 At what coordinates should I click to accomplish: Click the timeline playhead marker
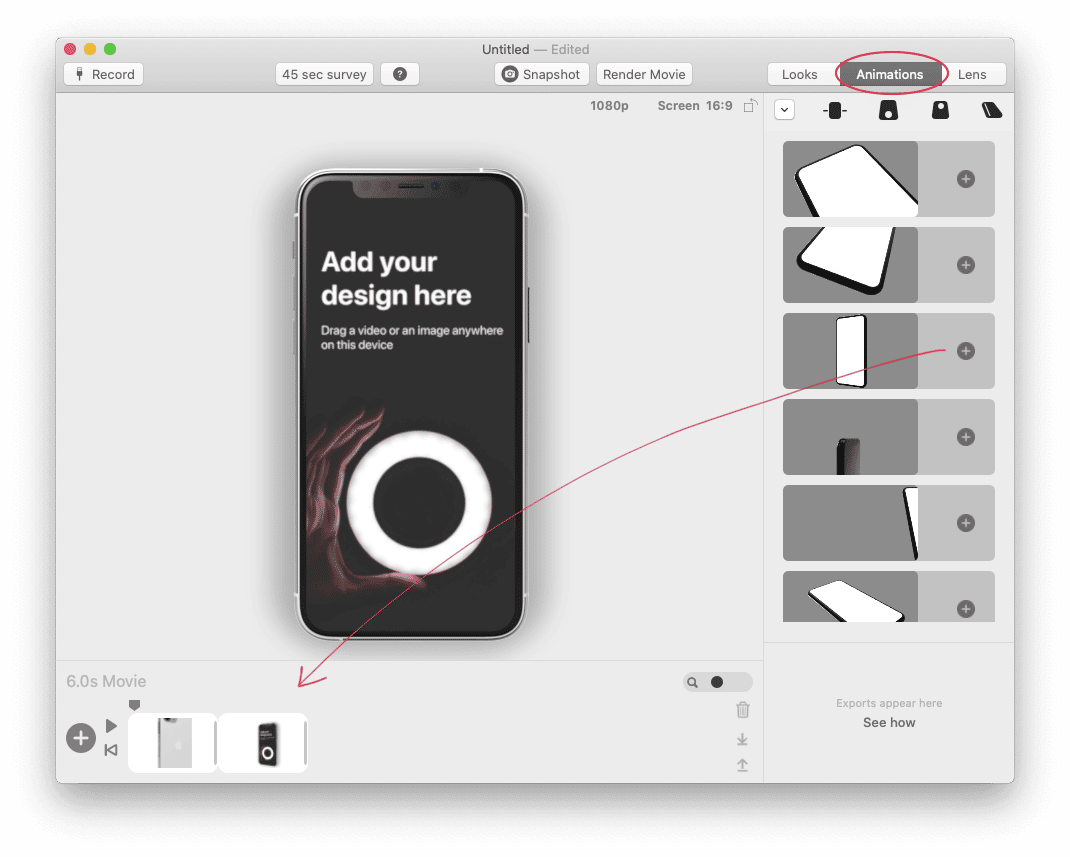point(134,705)
